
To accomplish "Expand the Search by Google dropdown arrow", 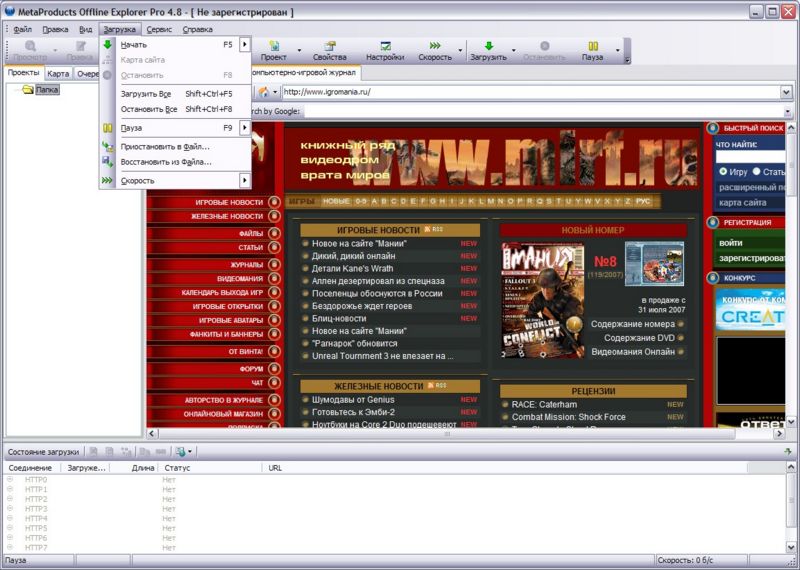I will point(788,111).
